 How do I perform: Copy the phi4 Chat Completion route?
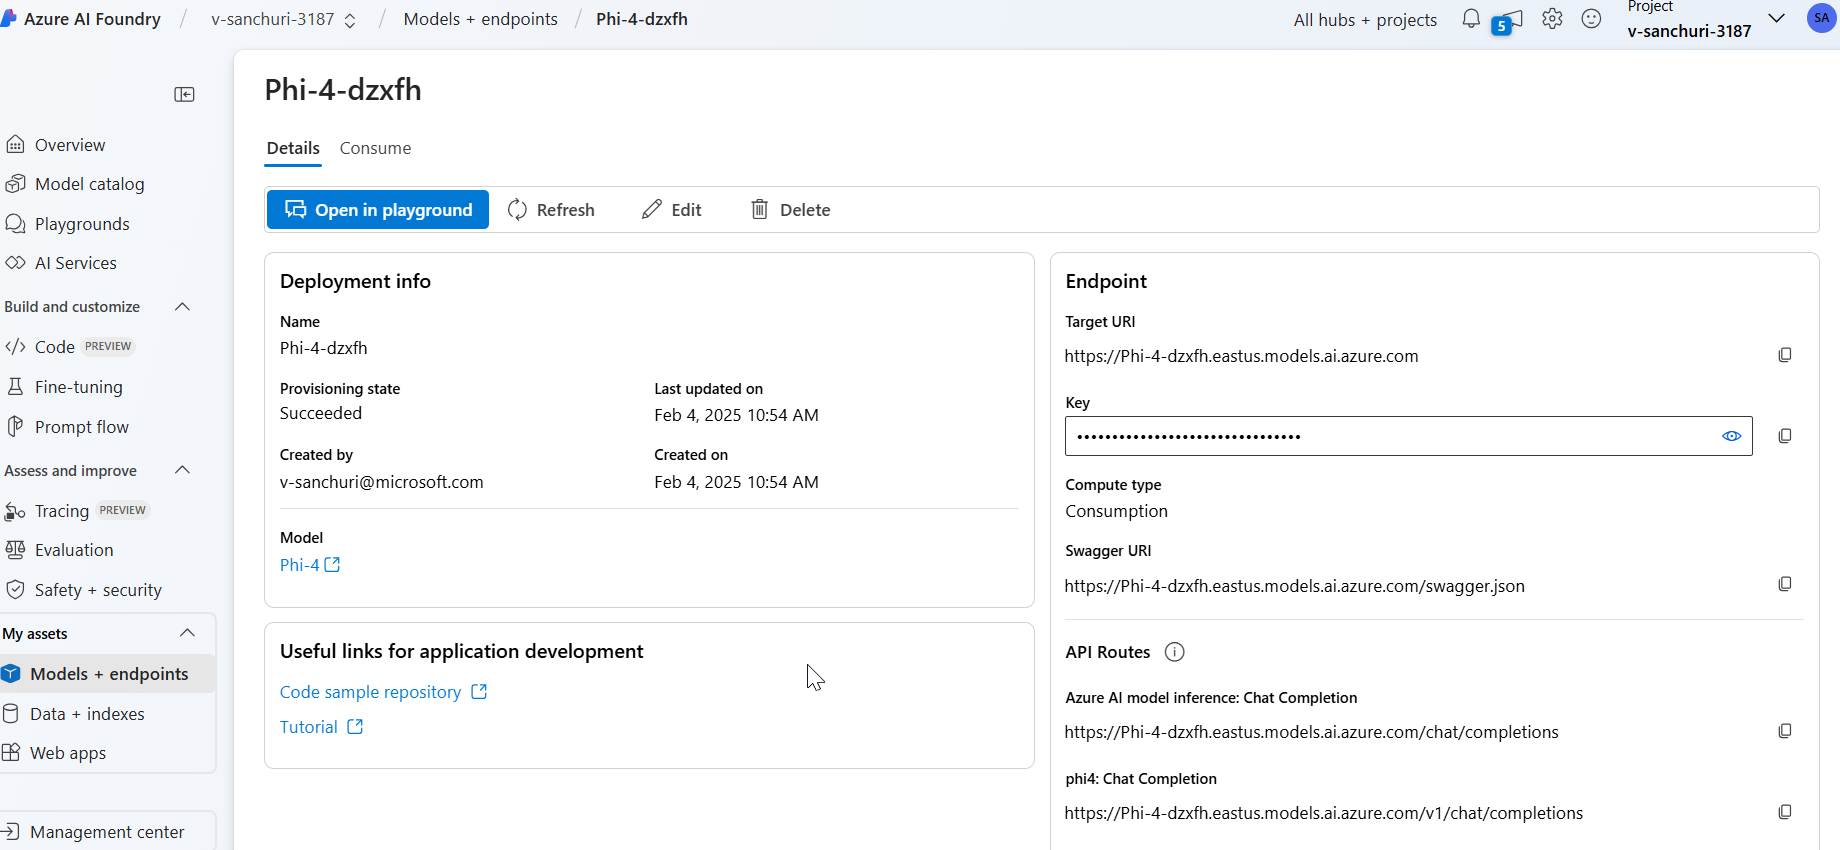point(1785,812)
